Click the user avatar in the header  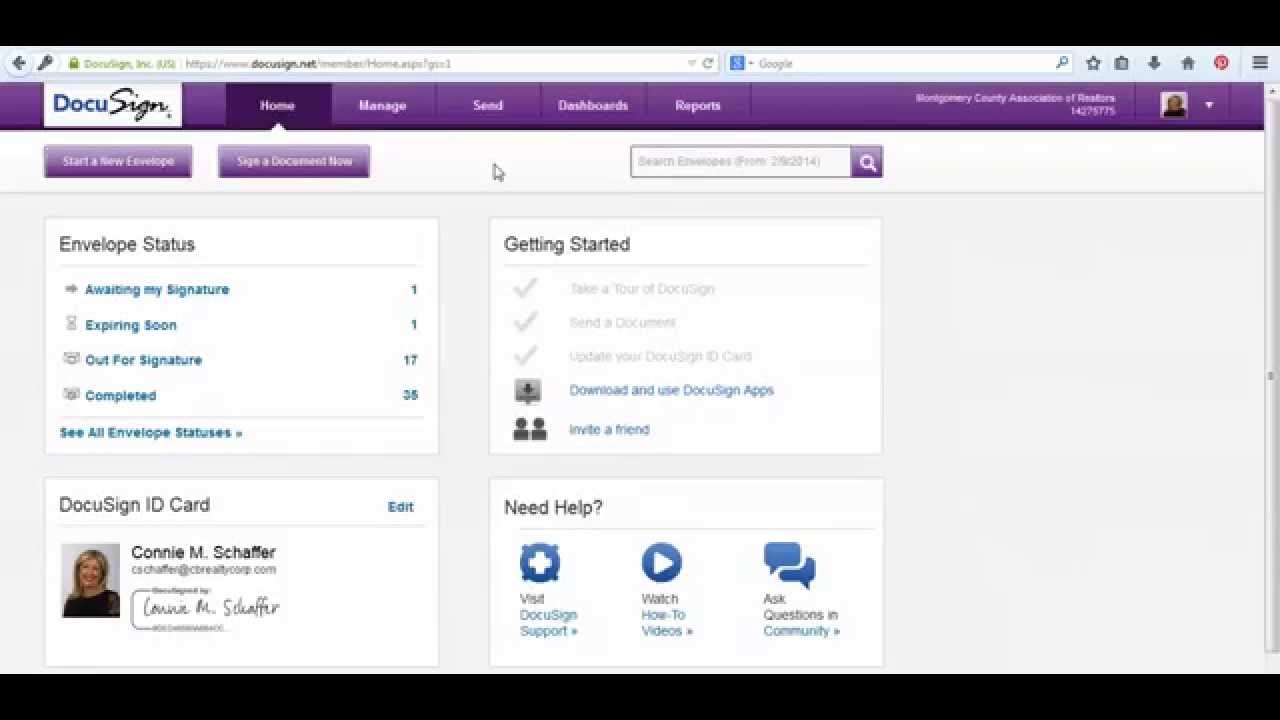coord(1174,104)
